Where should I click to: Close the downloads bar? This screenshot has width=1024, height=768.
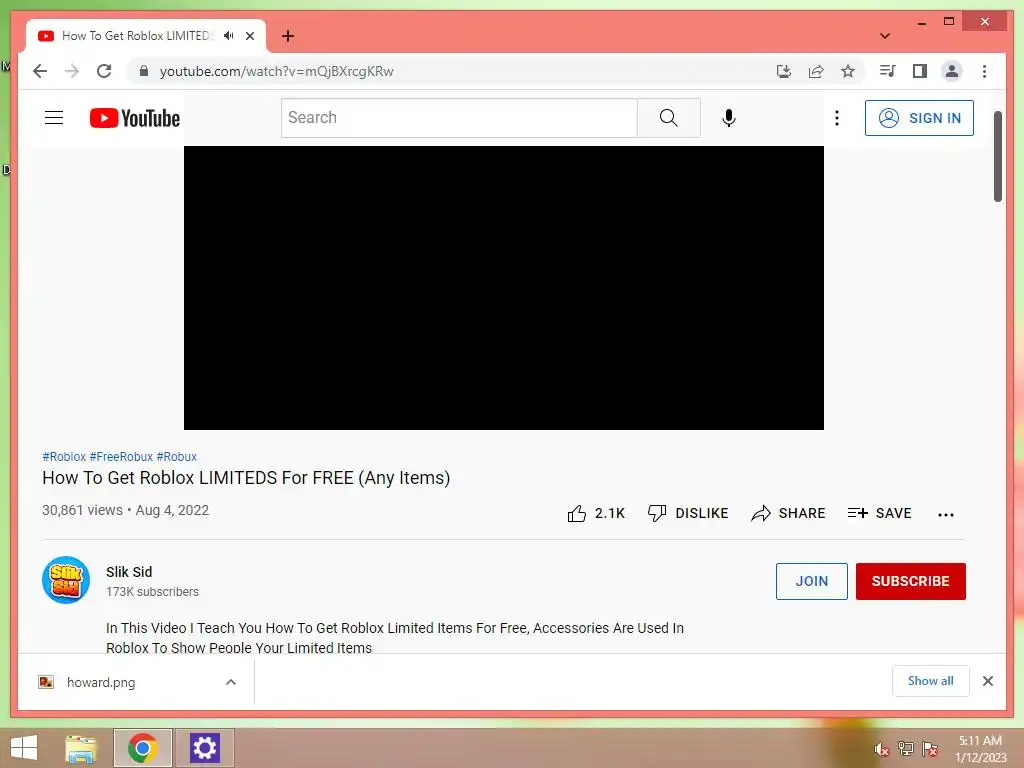pyautogui.click(x=987, y=681)
